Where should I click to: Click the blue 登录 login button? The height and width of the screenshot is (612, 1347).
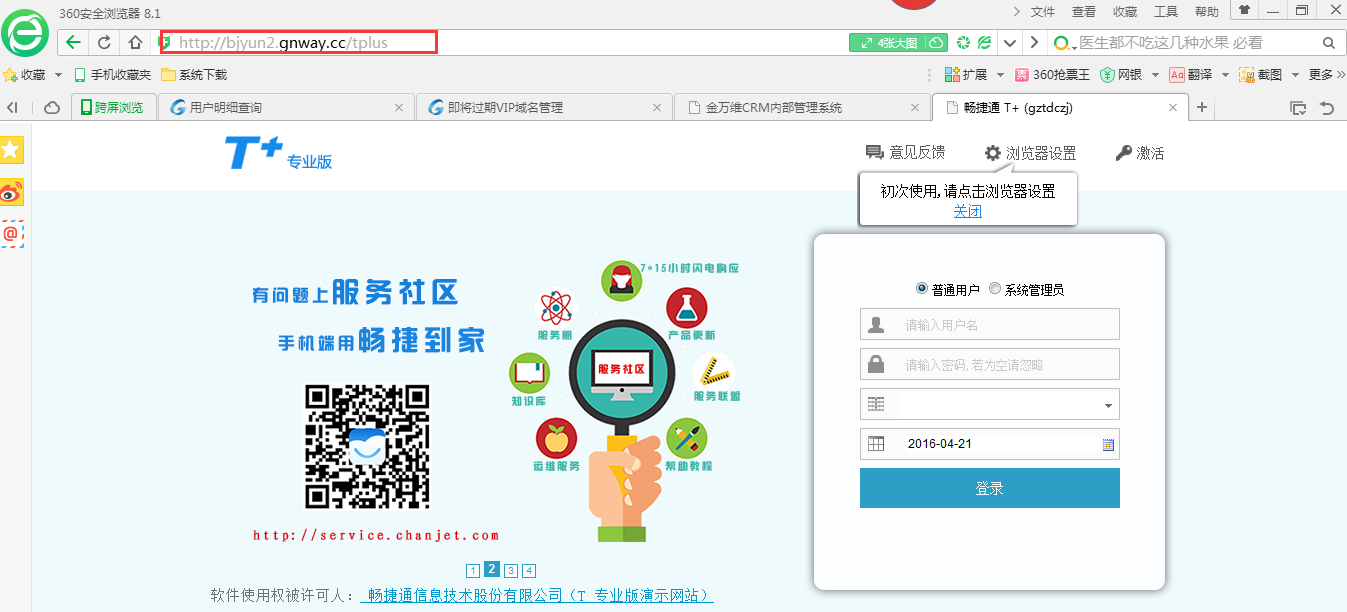tap(990, 488)
